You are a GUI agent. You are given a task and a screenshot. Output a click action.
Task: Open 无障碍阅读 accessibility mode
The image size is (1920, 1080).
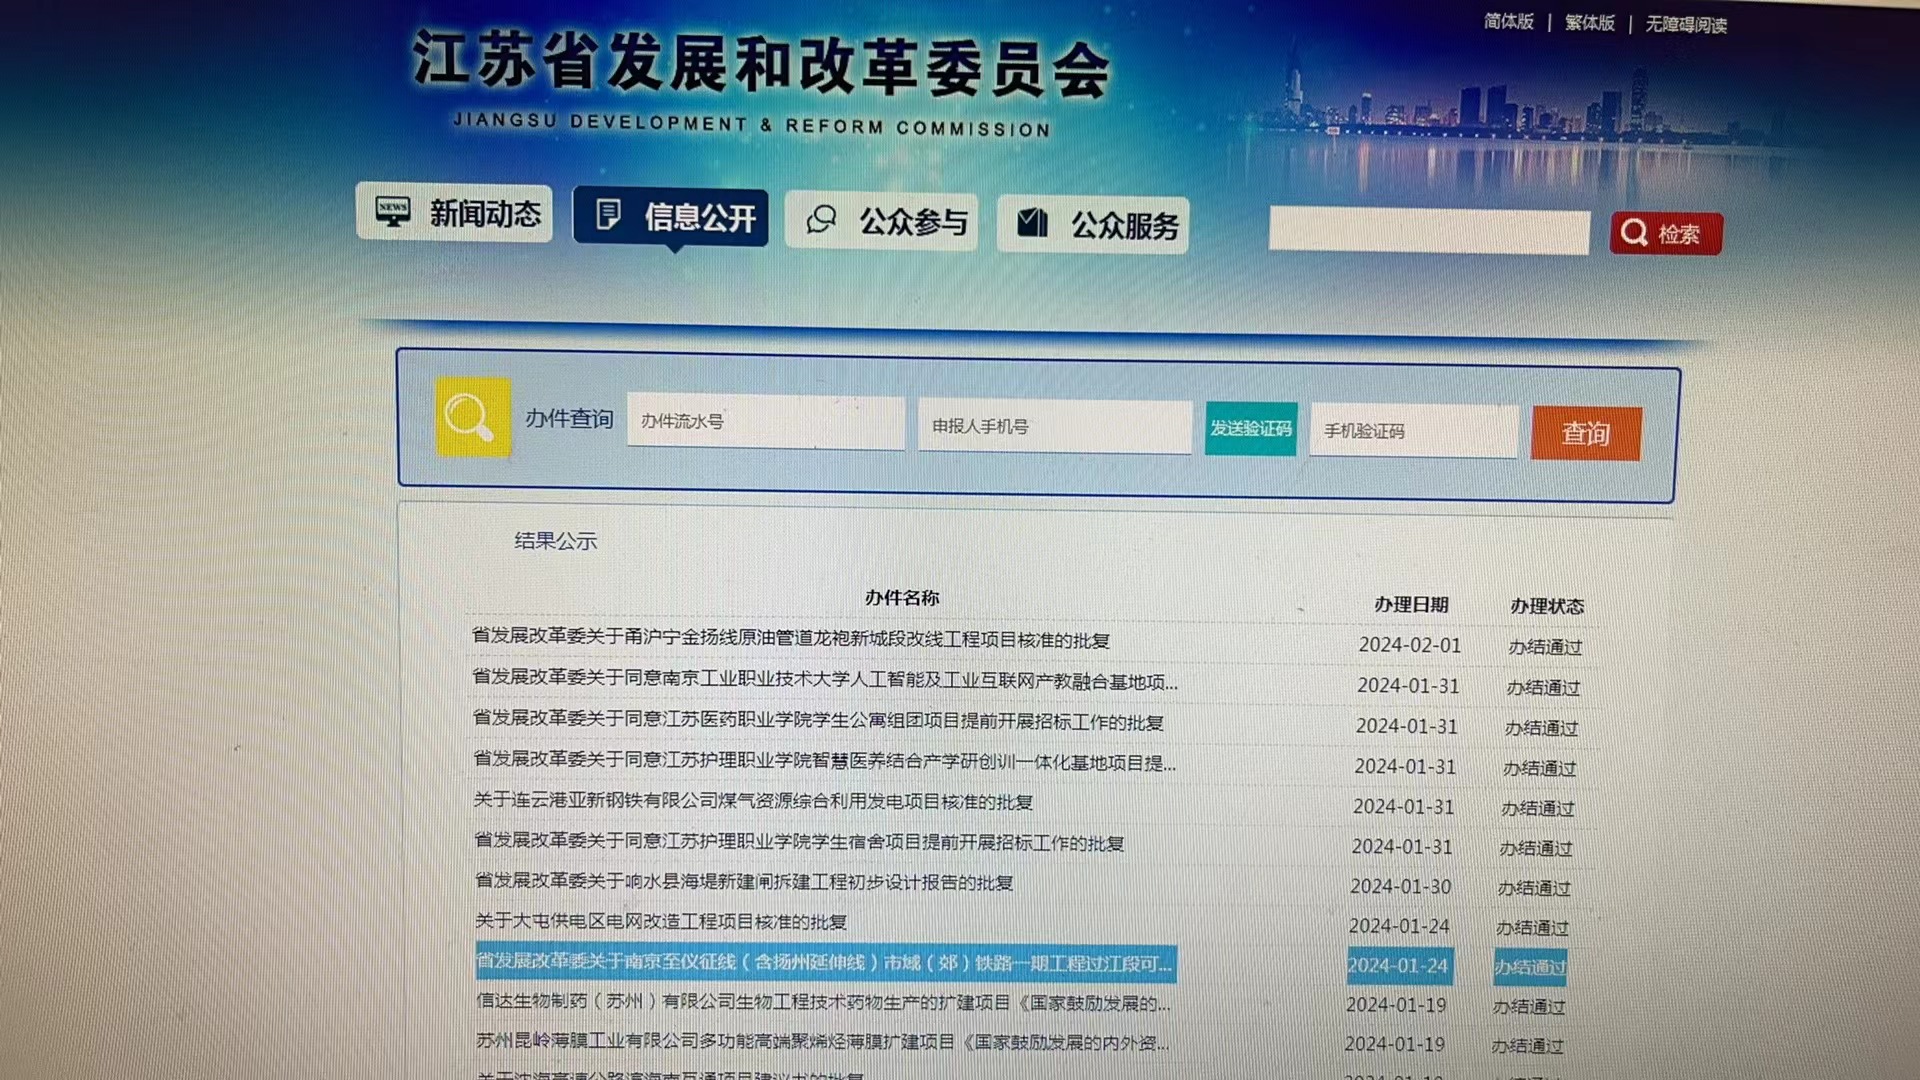click(1686, 24)
